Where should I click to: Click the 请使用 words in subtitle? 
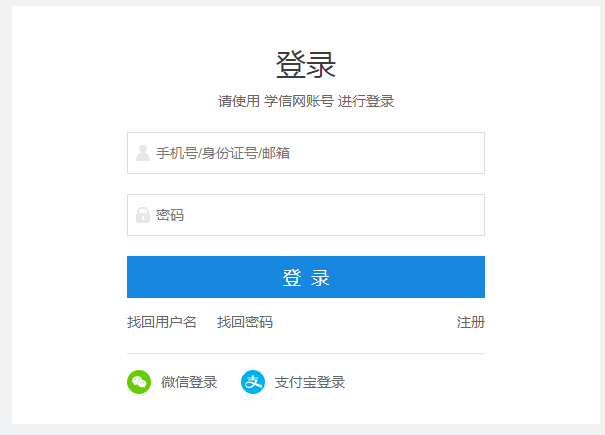[239, 101]
